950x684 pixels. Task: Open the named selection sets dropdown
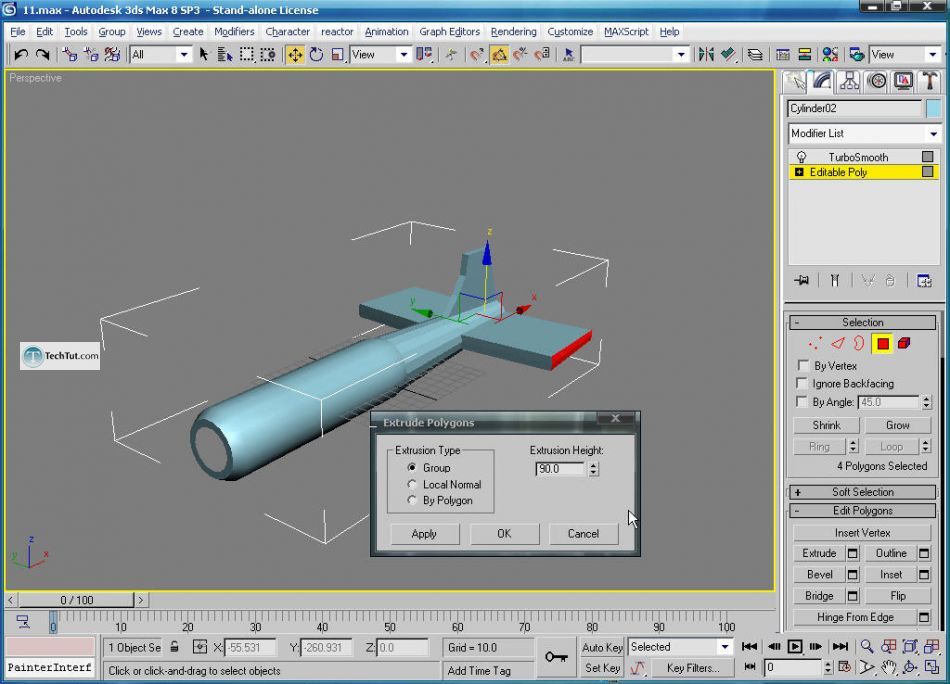(634, 55)
